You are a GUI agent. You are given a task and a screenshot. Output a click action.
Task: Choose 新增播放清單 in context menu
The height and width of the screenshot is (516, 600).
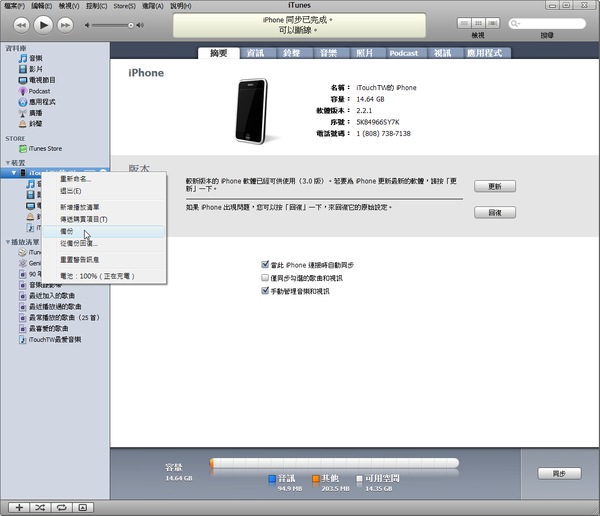click(104, 207)
